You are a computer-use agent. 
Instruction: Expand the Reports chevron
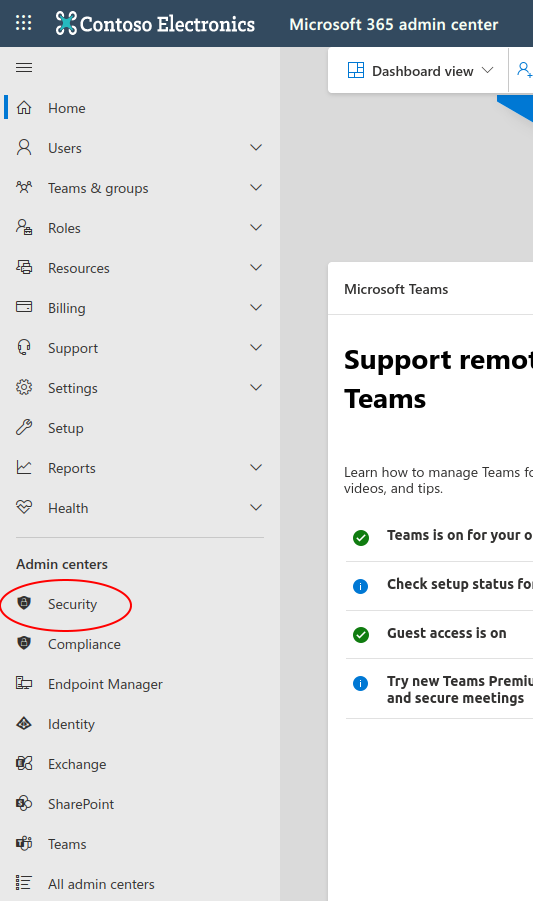pyautogui.click(x=256, y=467)
